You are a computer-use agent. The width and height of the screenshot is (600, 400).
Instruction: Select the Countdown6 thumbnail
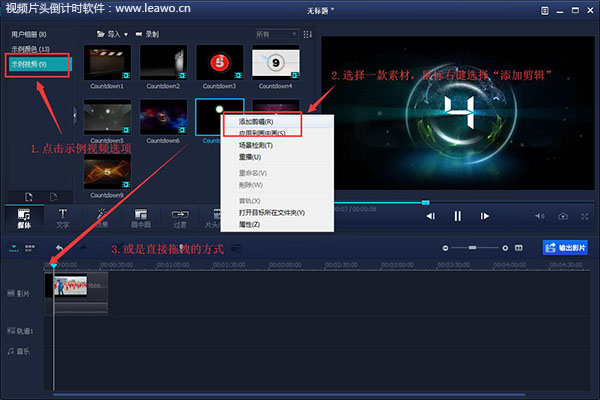(x=163, y=117)
